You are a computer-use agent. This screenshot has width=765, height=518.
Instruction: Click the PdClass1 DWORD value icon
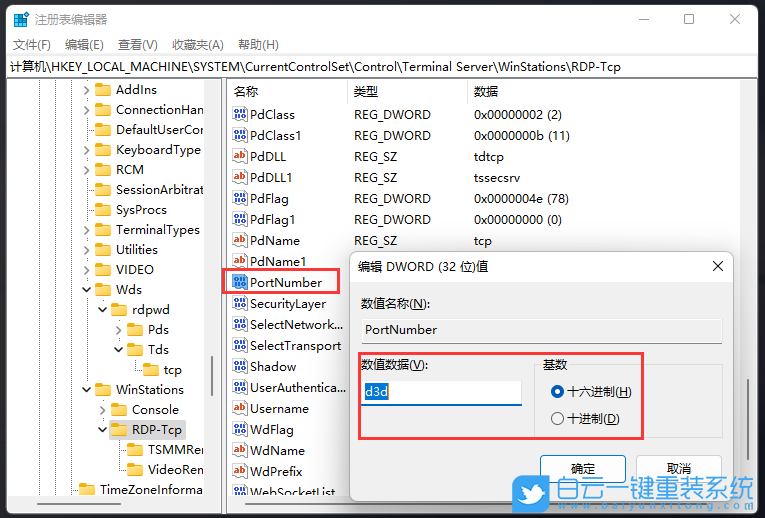click(240, 135)
